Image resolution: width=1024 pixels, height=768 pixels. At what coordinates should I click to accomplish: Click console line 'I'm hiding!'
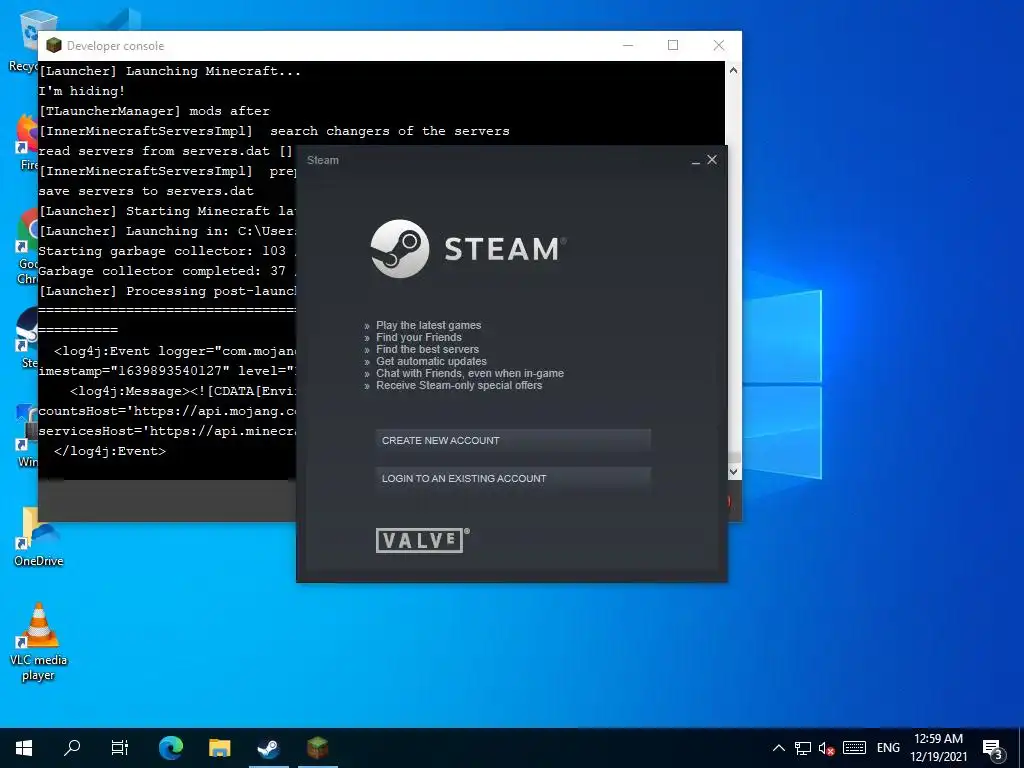(82, 91)
